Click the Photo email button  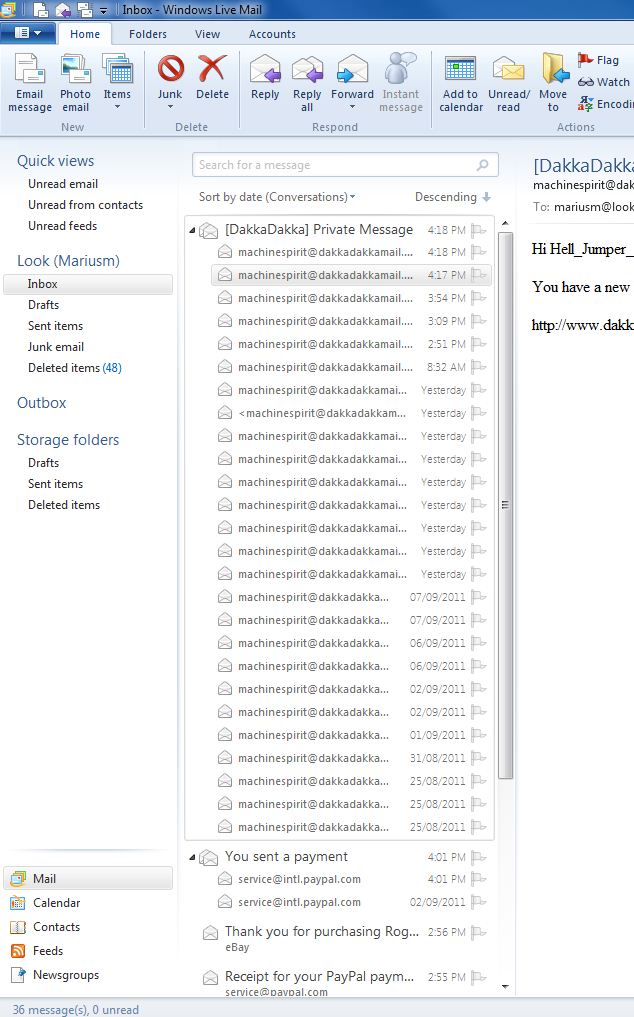75,83
